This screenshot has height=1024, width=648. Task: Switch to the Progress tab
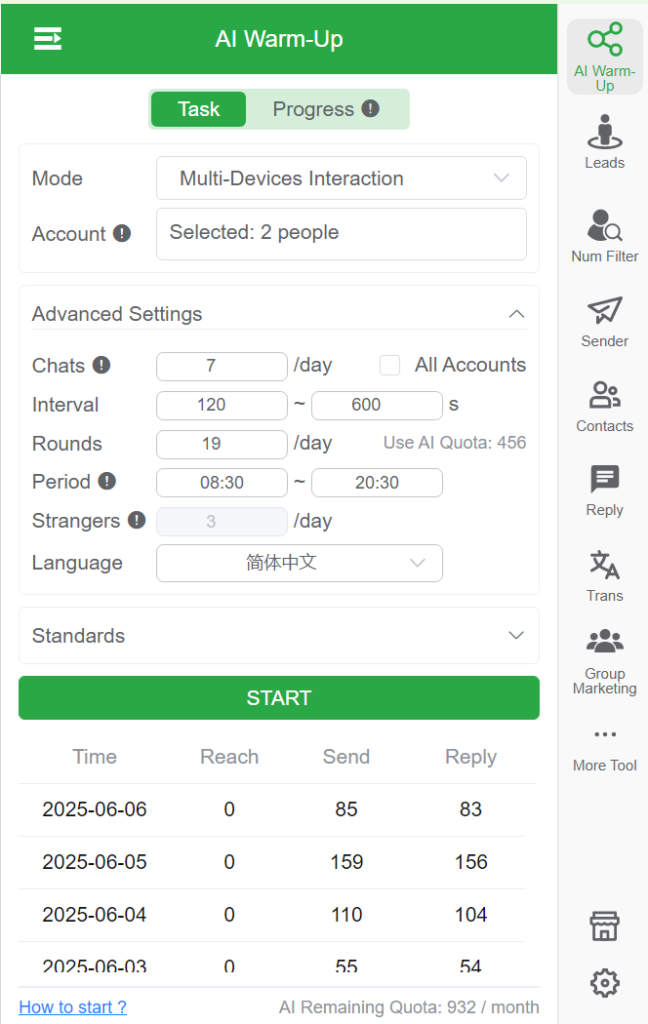coord(326,109)
